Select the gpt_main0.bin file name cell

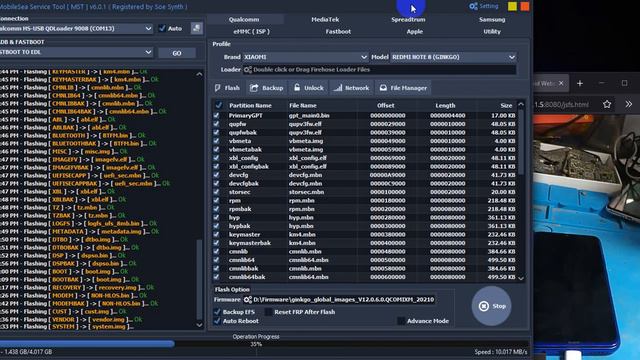[x=309, y=116]
